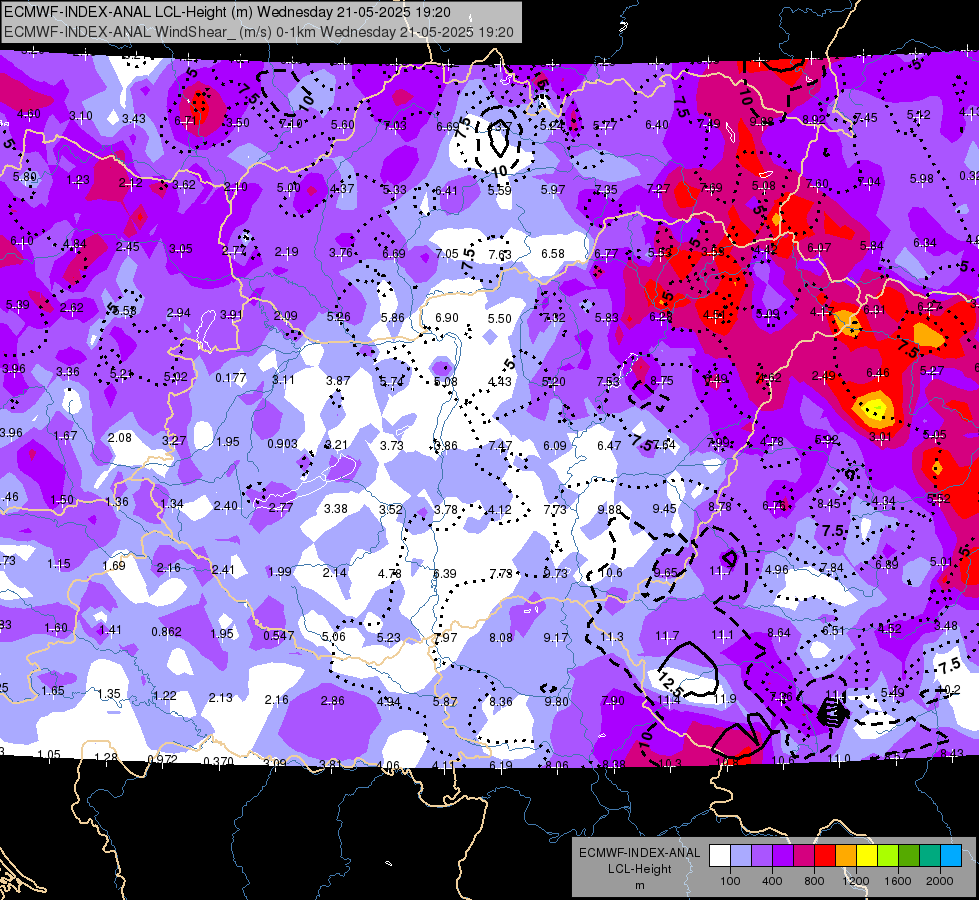Select the orange legend color swatch
The height and width of the screenshot is (900, 979).
pyautogui.click(x=846, y=856)
